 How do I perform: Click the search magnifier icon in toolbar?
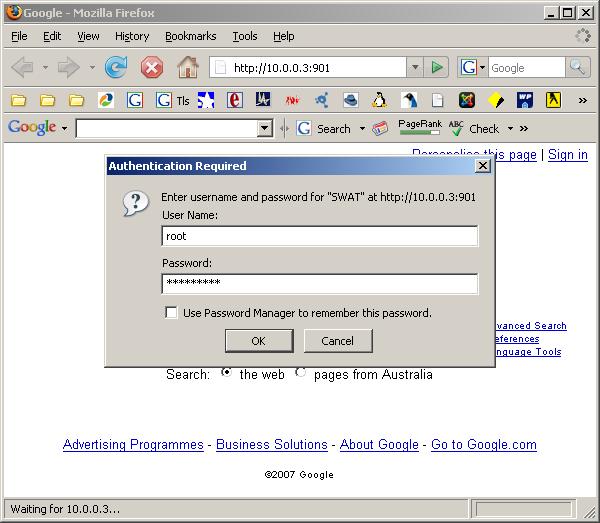point(577,67)
